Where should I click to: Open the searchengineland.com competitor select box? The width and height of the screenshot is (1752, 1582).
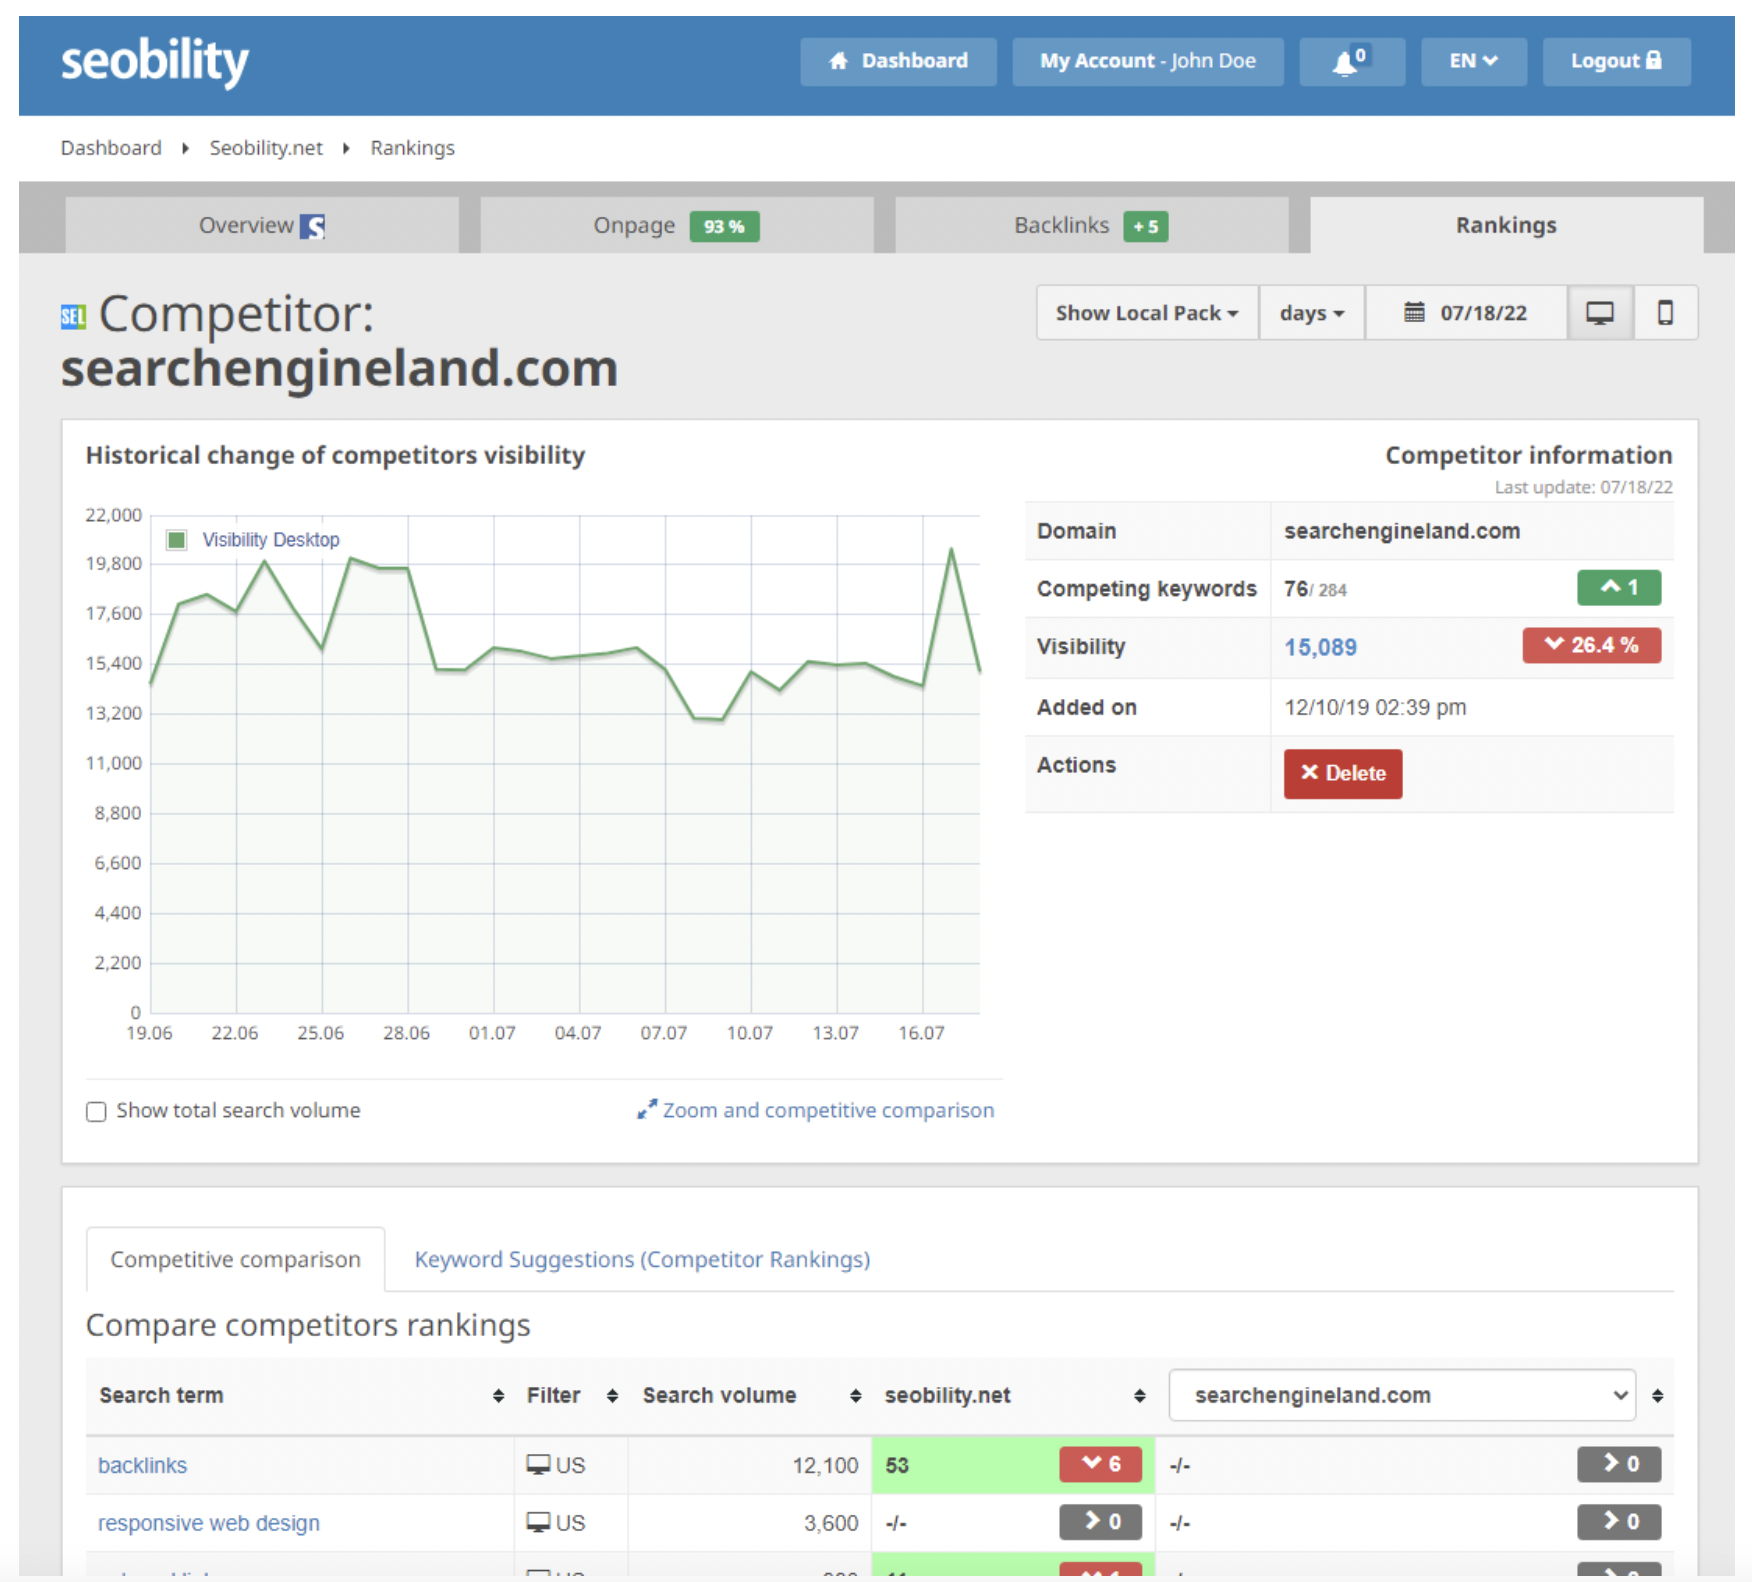coord(1402,1395)
